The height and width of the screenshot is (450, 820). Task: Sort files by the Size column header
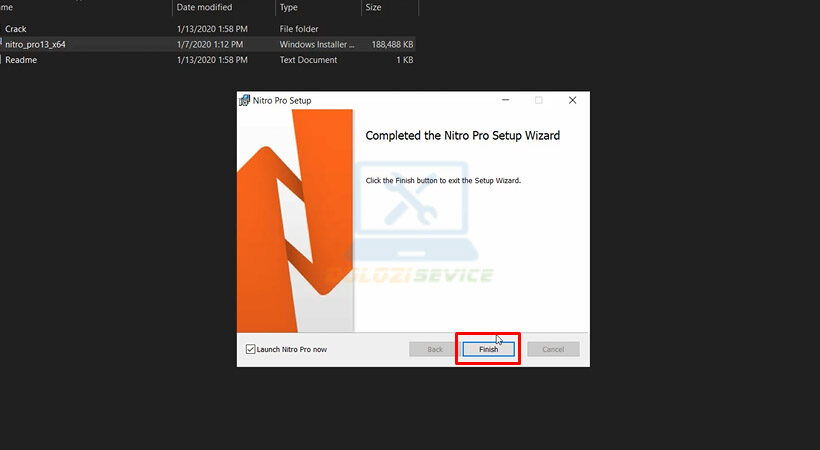point(373,7)
